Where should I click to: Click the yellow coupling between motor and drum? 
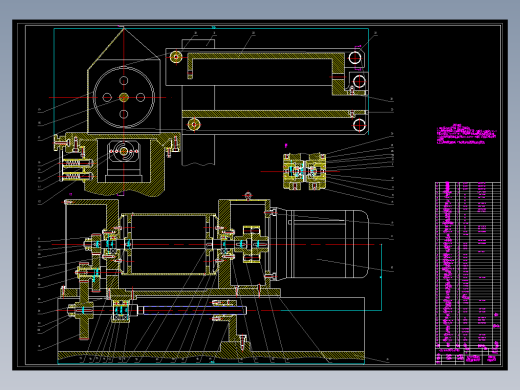251,244
